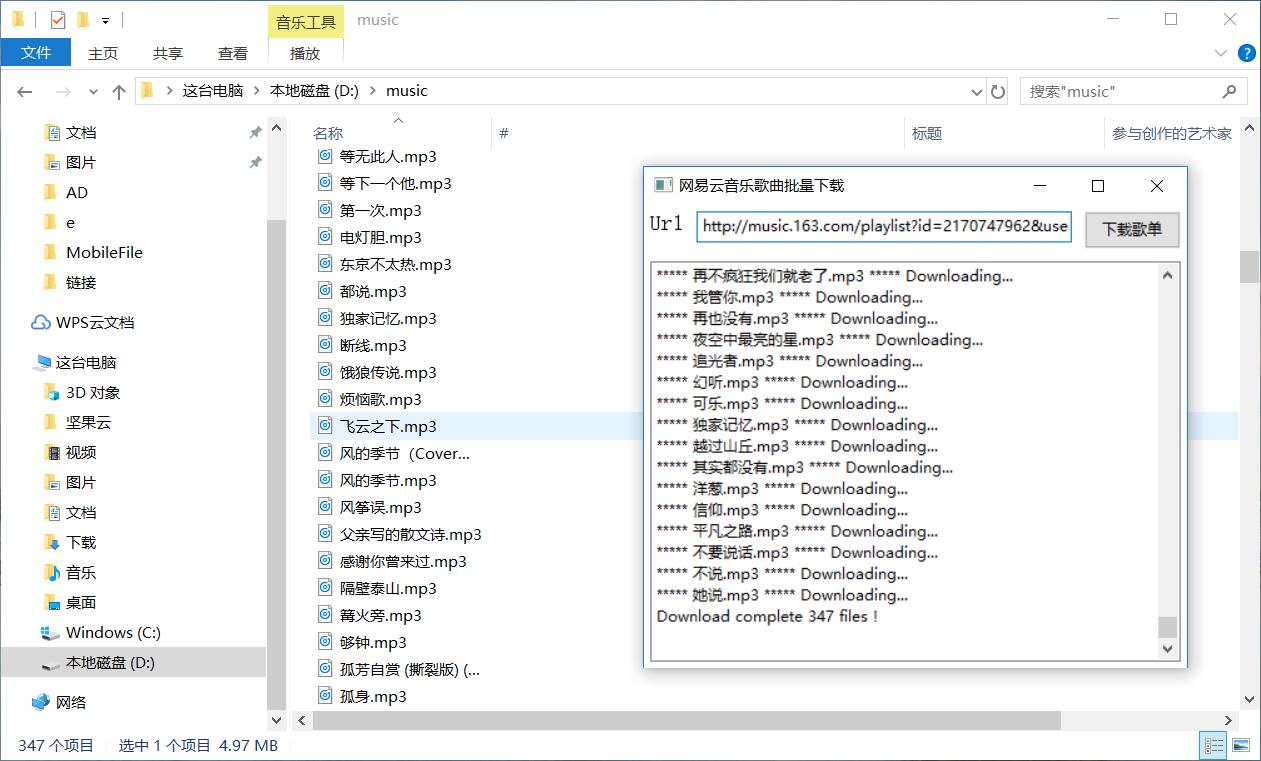
Task: Open the 文件 menu
Action: [x=36, y=53]
